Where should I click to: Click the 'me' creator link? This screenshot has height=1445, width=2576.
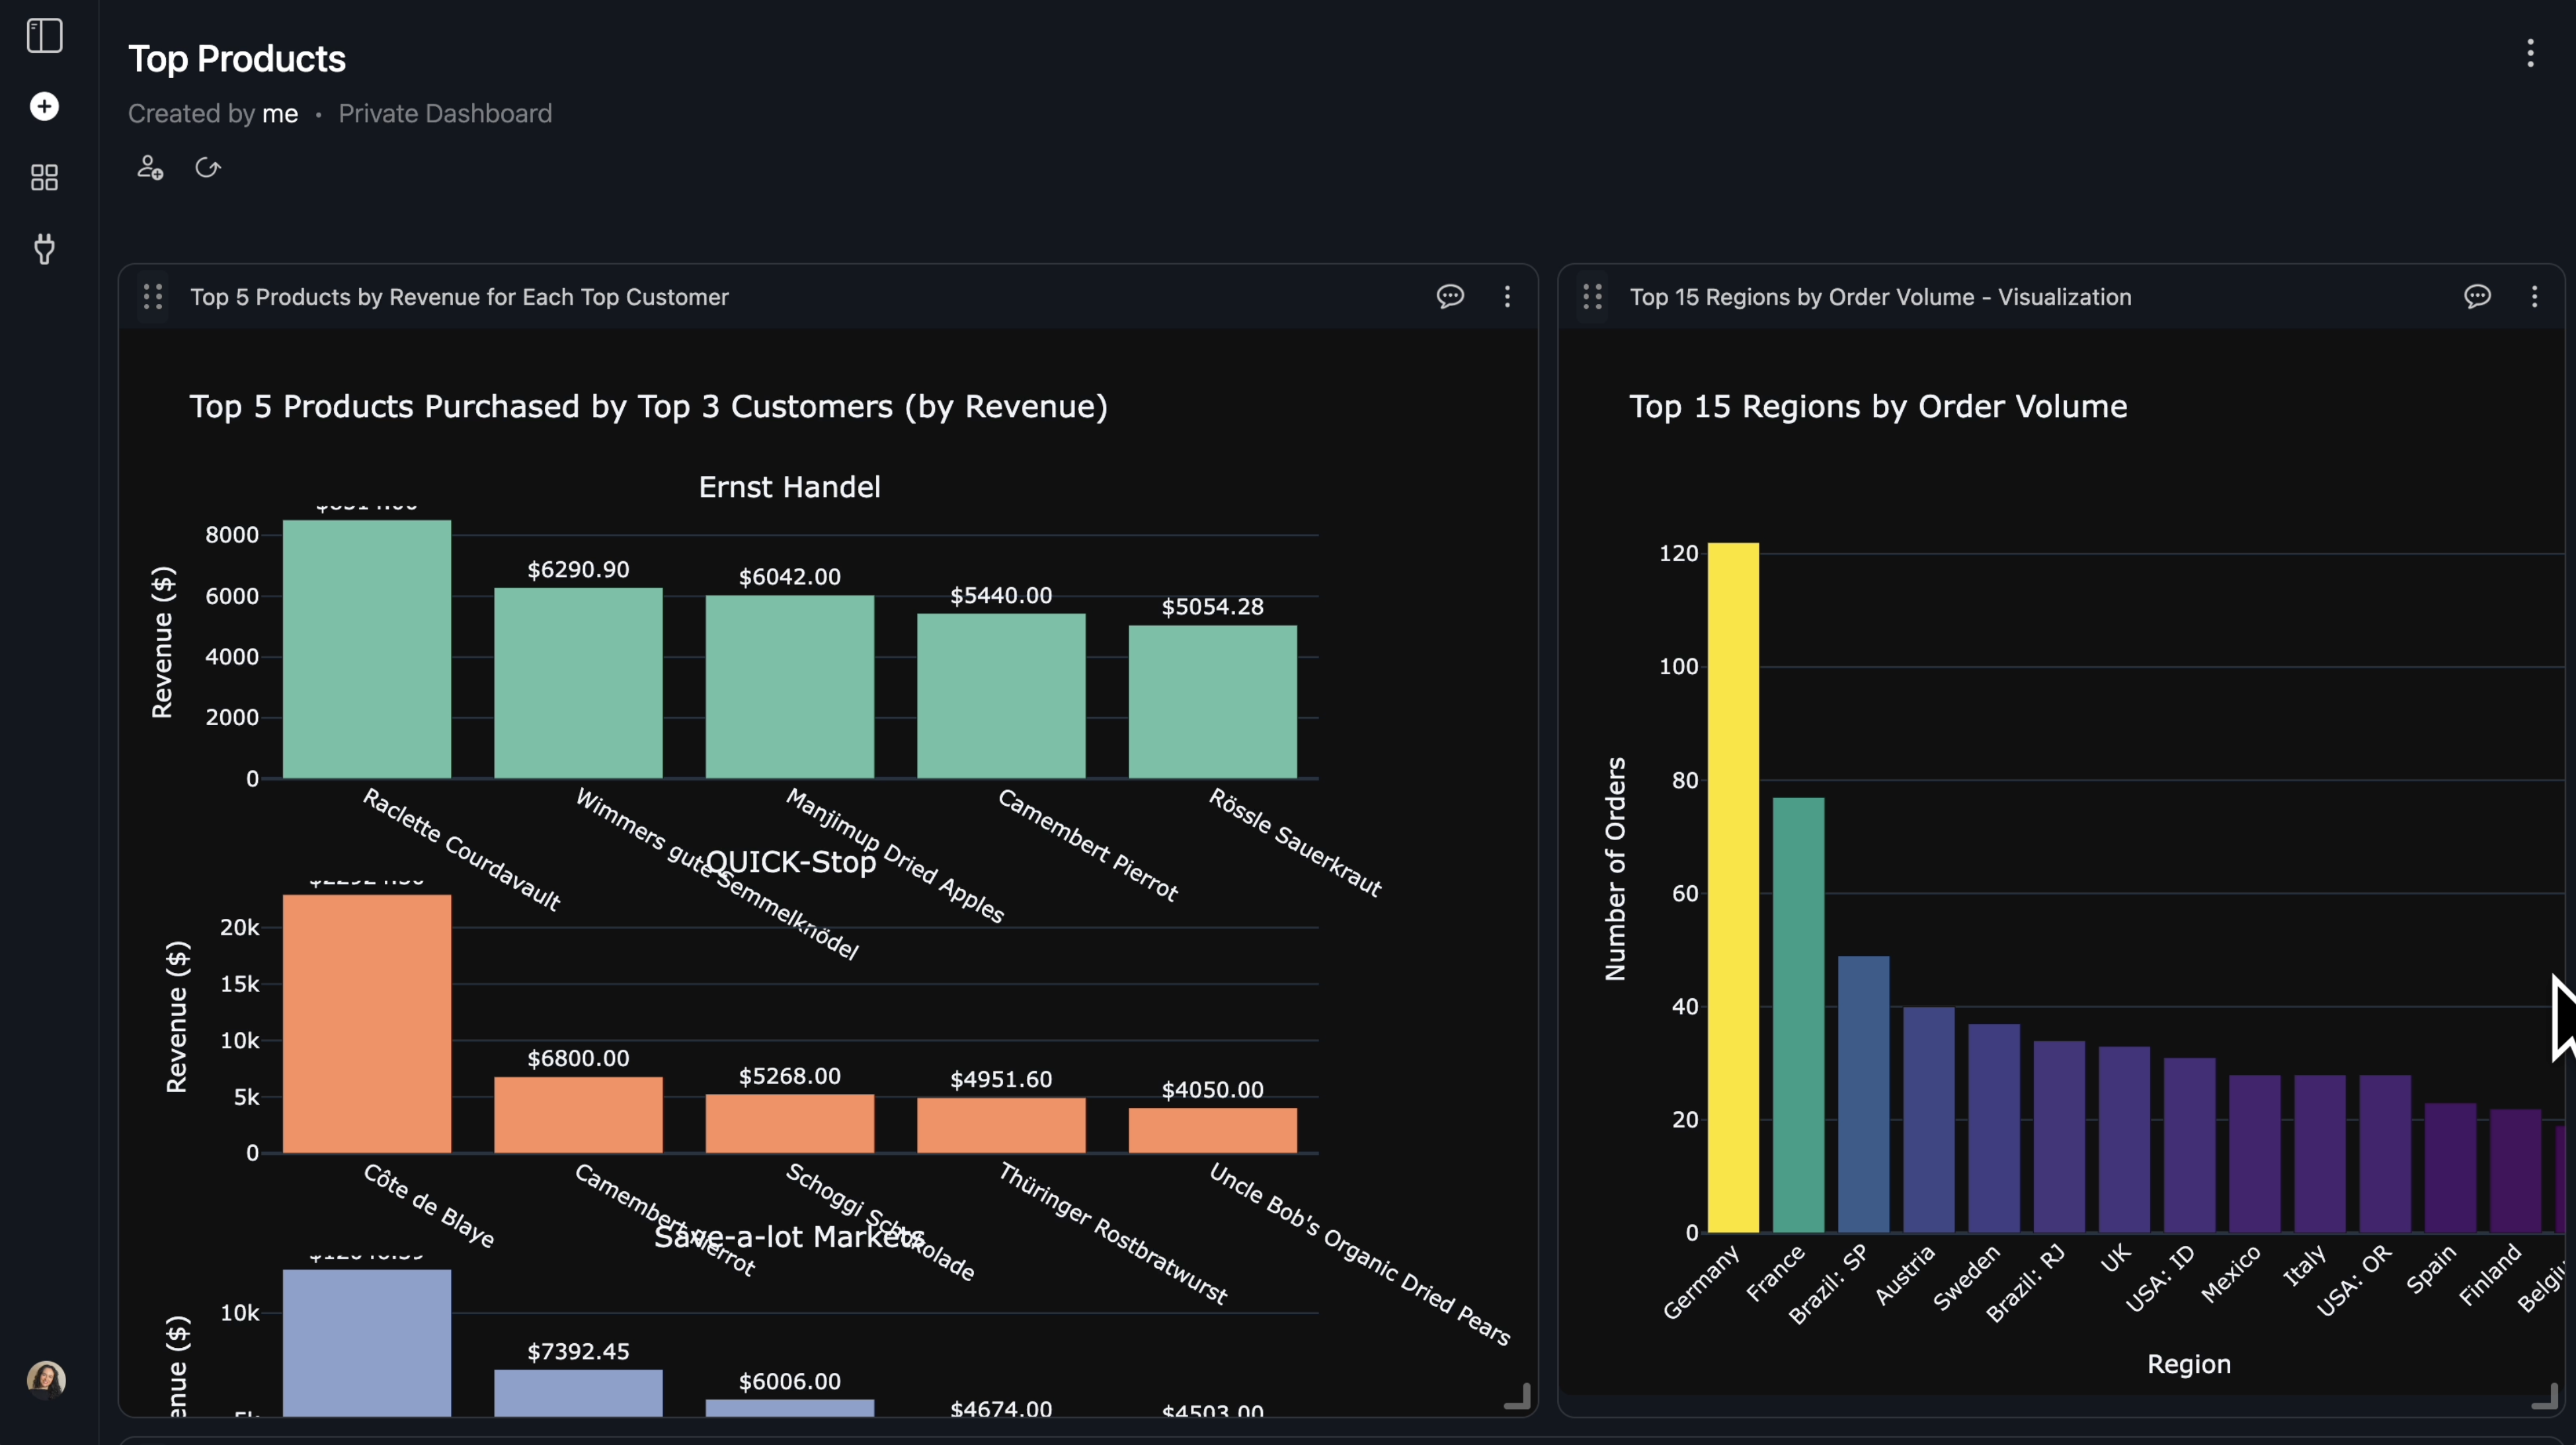[280, 114]
